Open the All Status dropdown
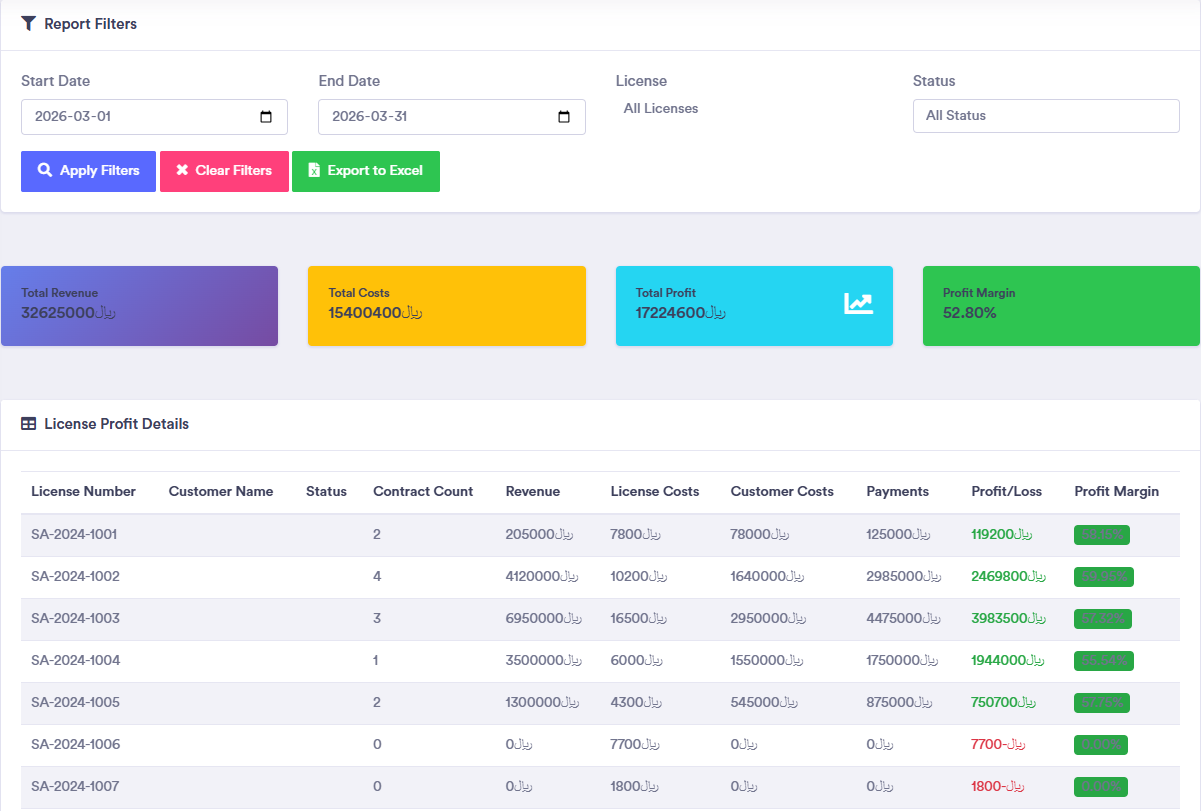 1046,116
